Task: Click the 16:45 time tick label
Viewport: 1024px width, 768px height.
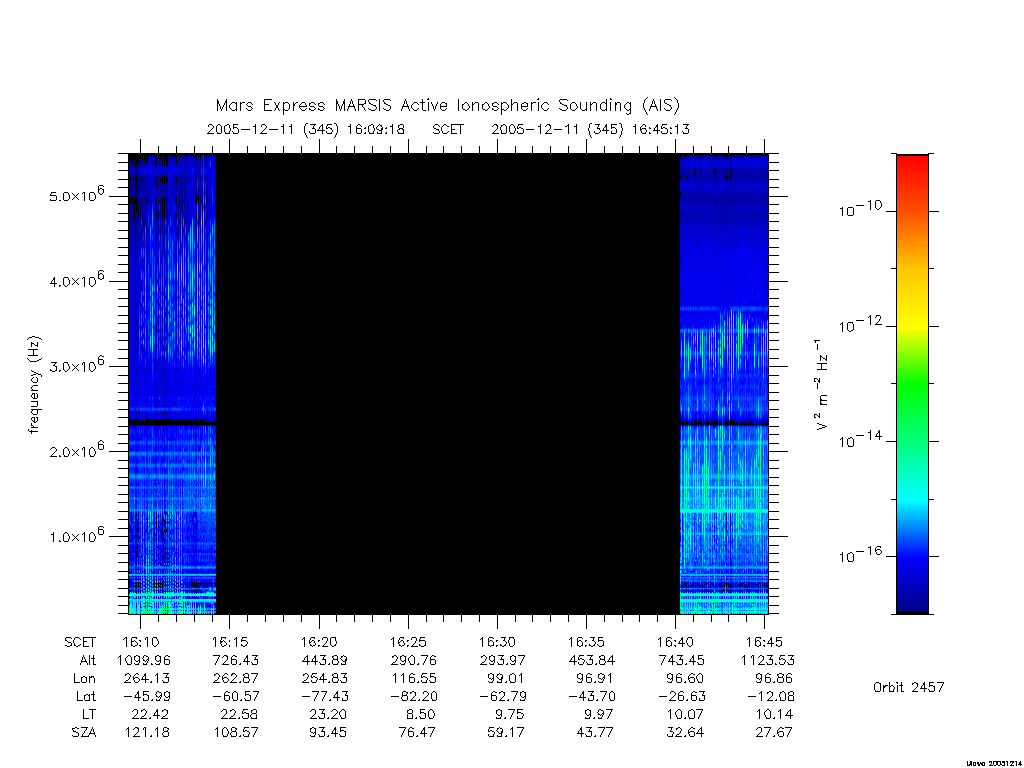Action: [764, 643]
